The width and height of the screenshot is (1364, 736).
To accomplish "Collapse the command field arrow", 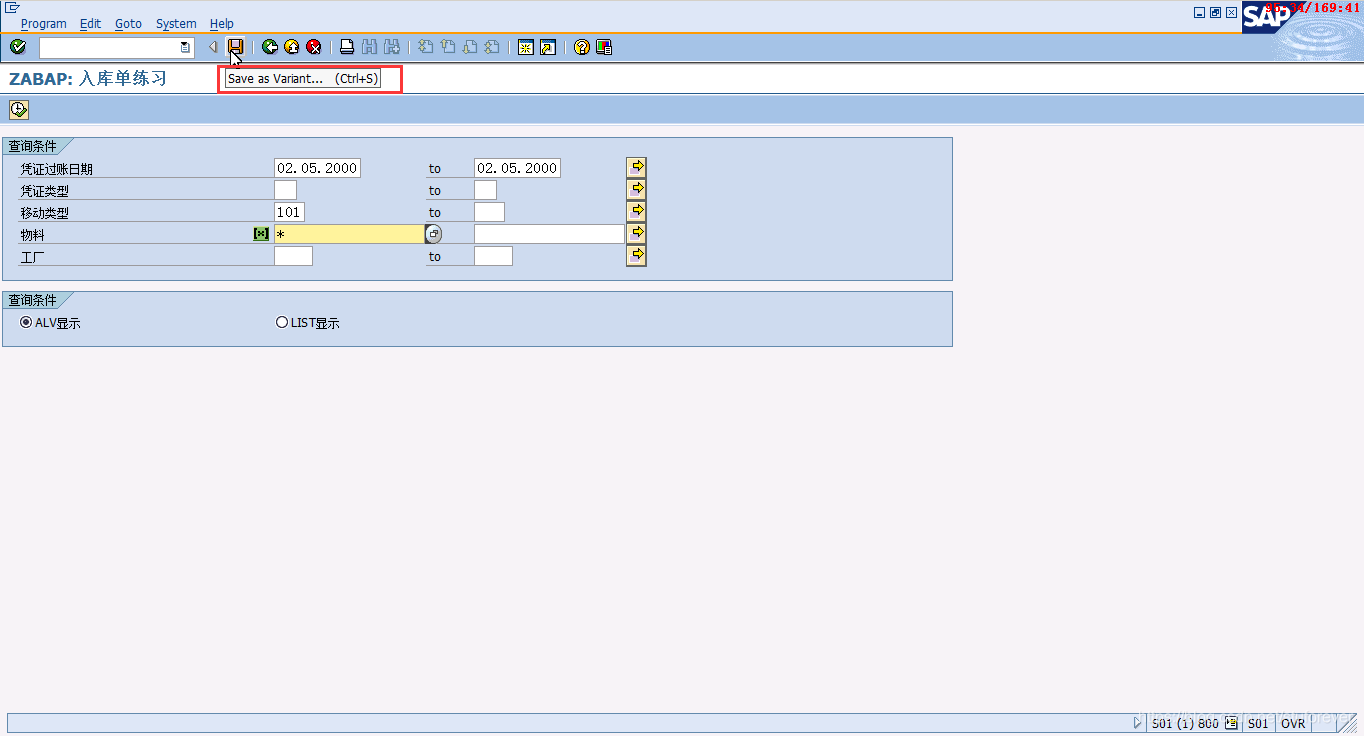I will (213, 47).
